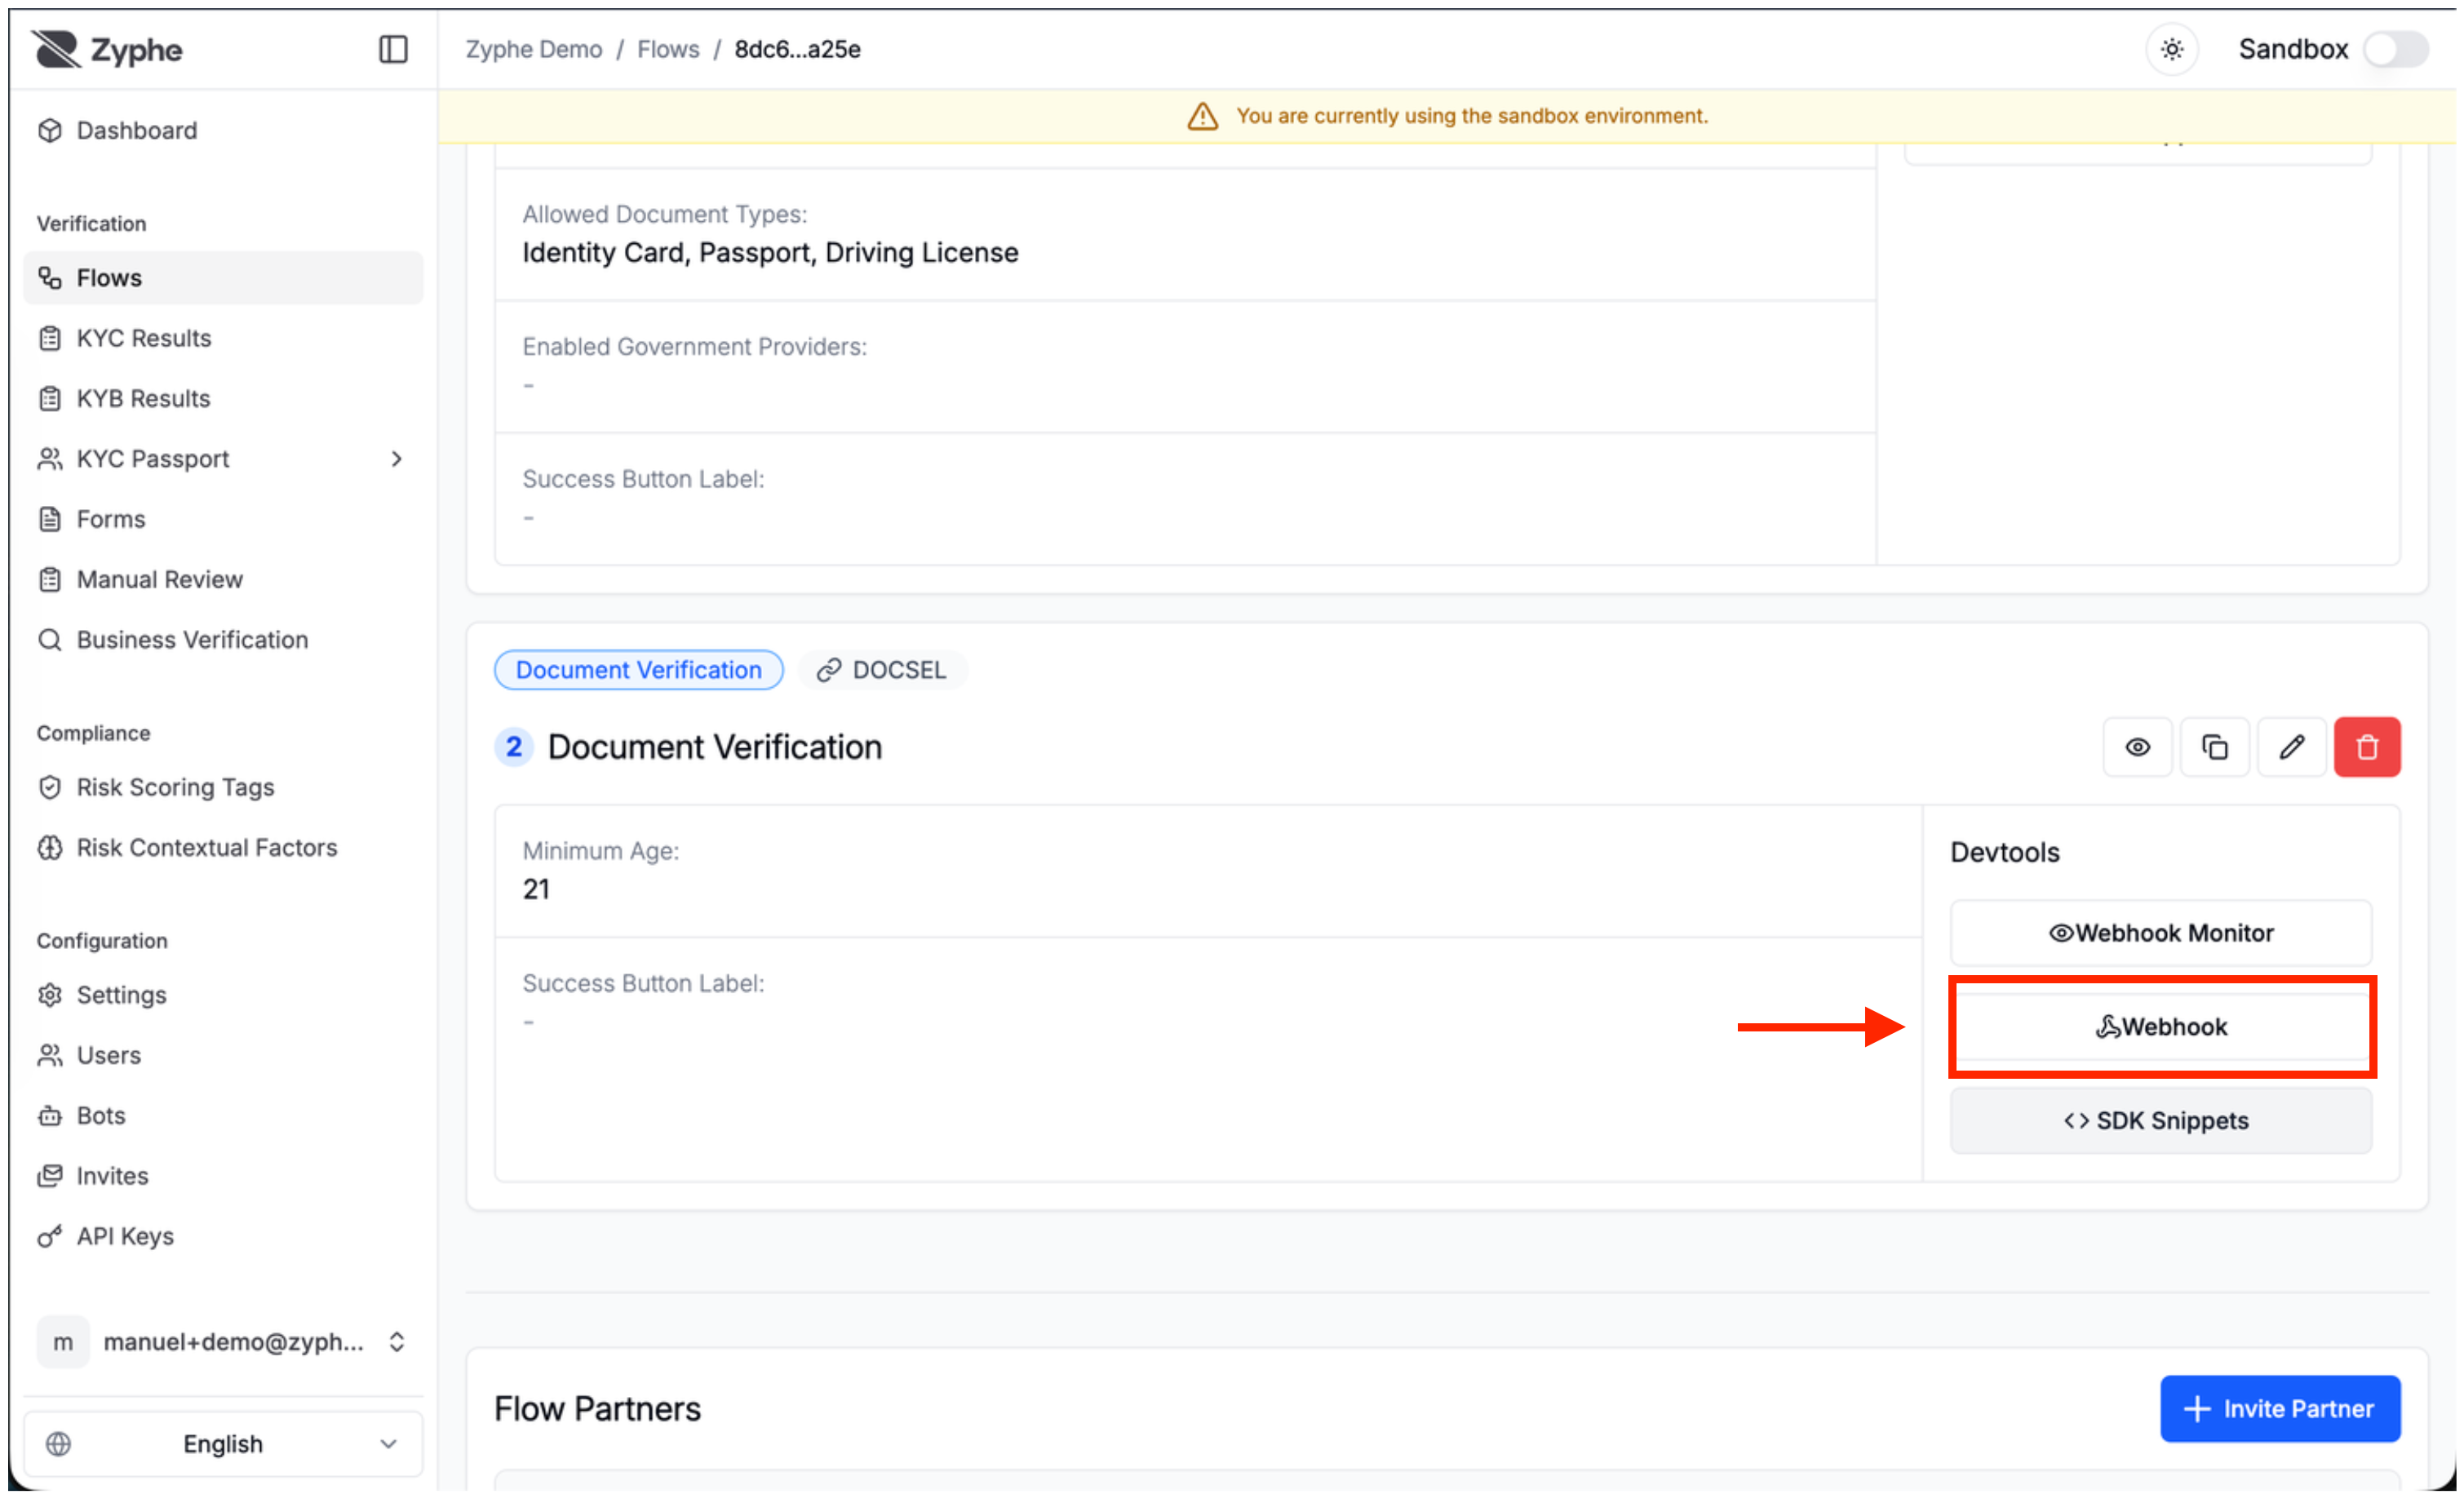2464x1499 pixels.
Task: Click the KYC Passport people icon
Action: (x=50, y=458)
